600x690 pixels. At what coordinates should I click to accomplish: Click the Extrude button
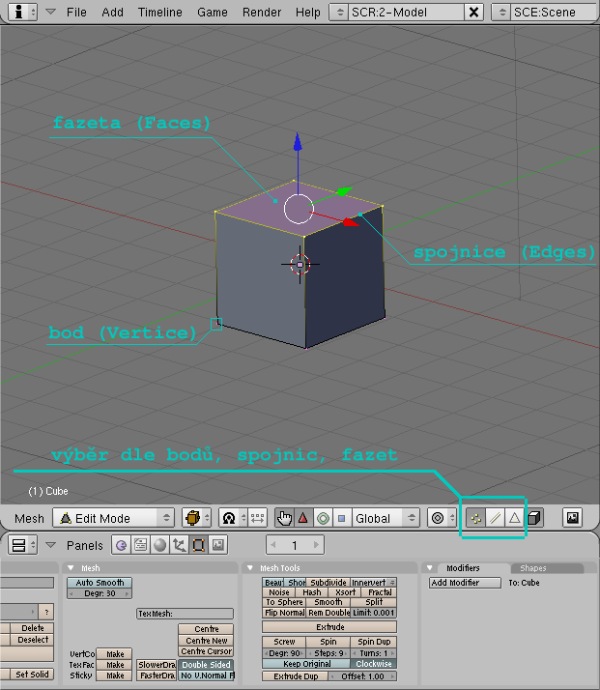click(x=330, y=627)
